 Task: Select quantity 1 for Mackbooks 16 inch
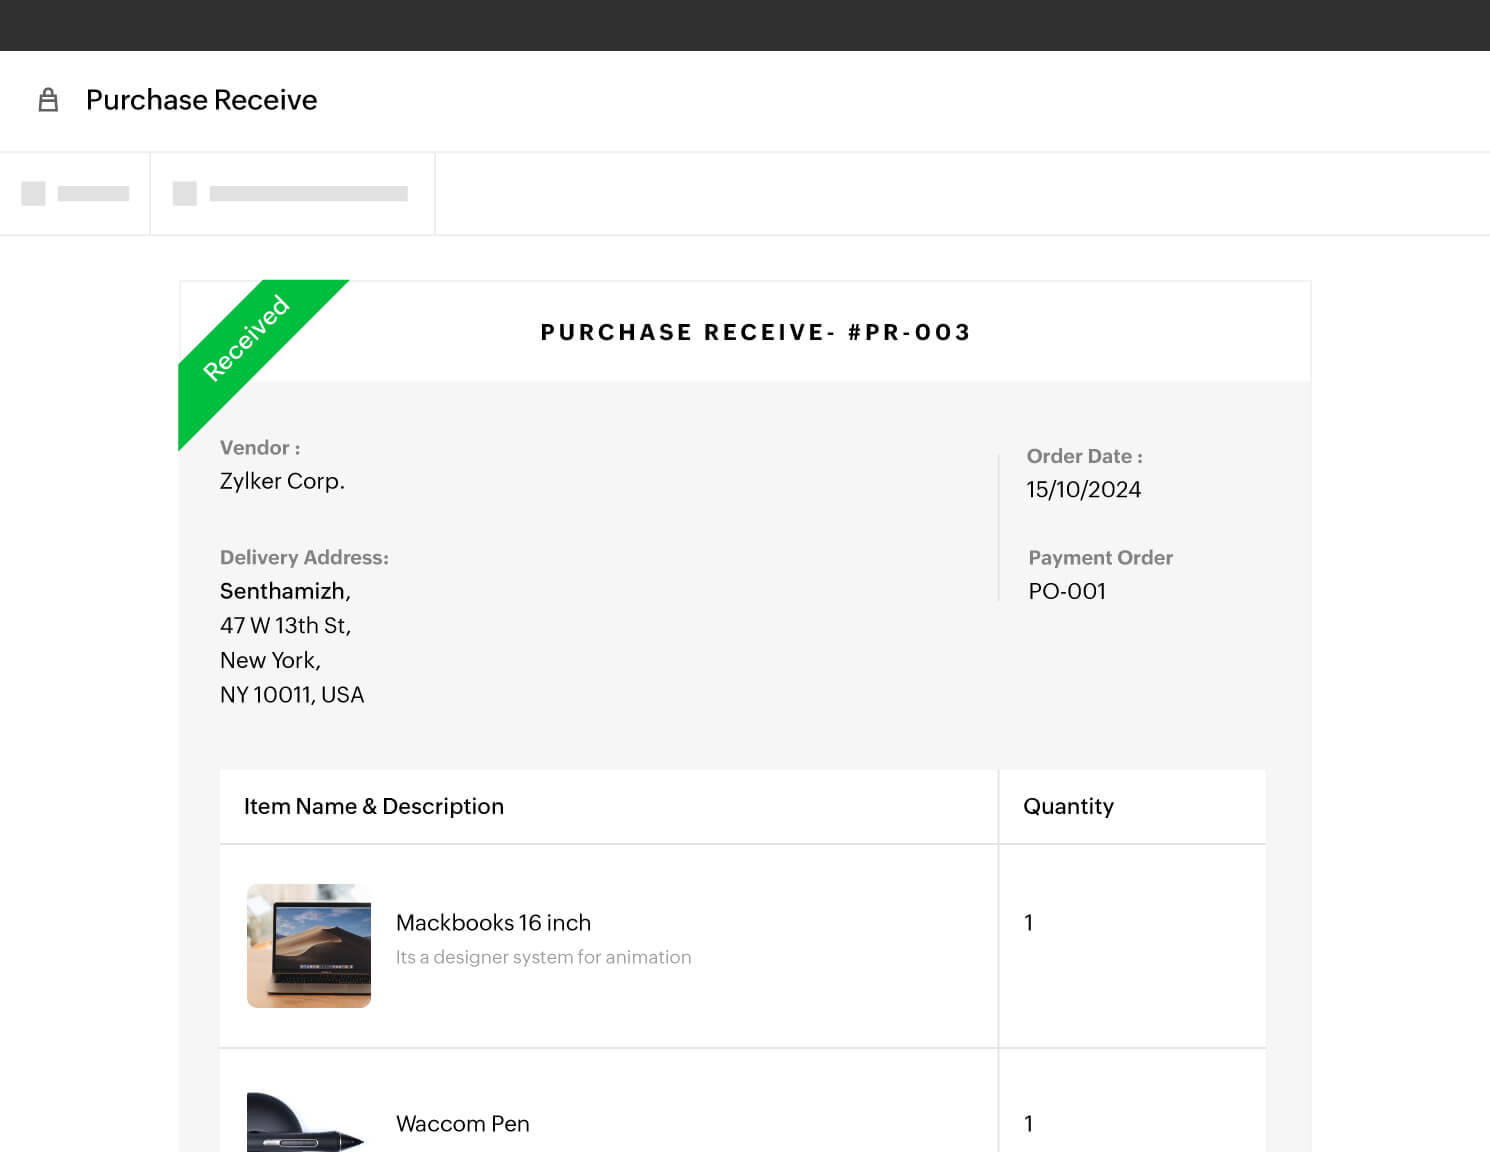pyautogui.click(x=1029, y=923)
